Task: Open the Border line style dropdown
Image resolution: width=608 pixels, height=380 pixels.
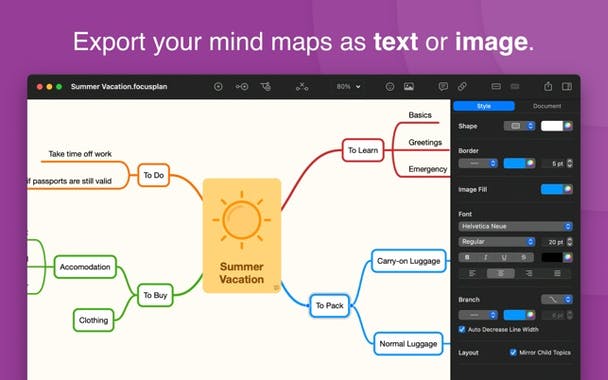Action: coord(478,163)
